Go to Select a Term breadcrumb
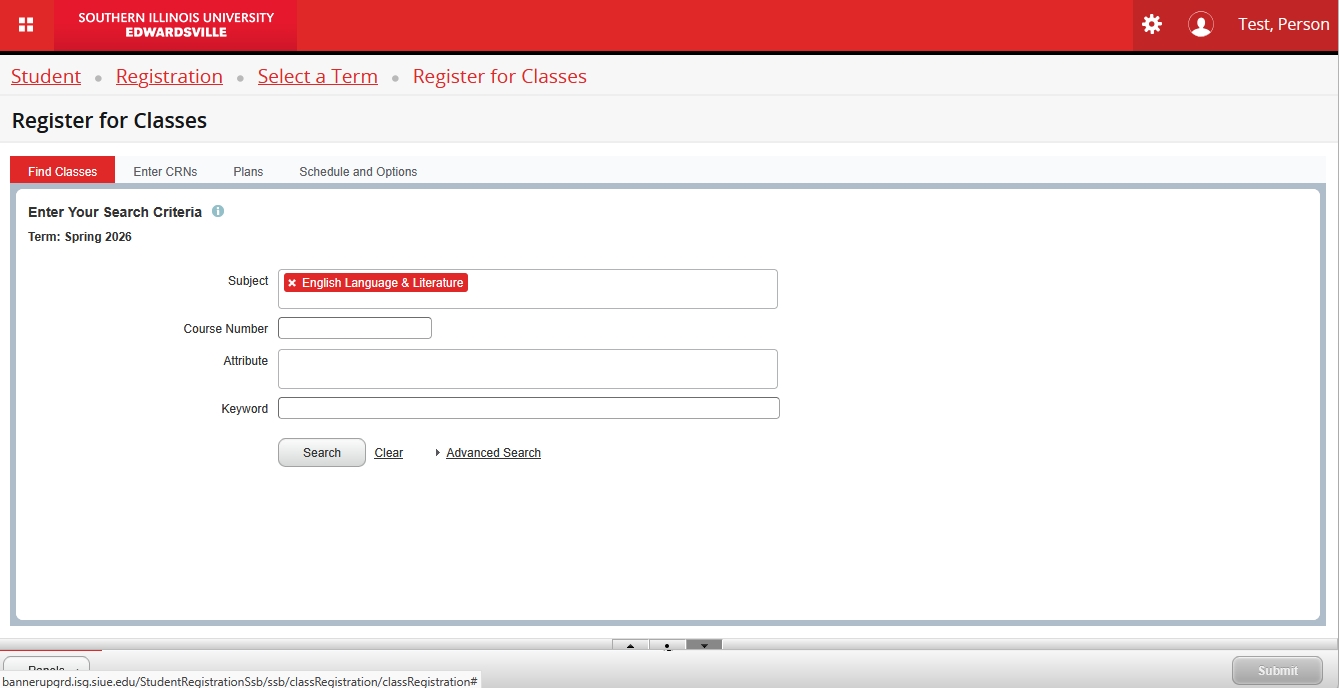 point(317,77)
